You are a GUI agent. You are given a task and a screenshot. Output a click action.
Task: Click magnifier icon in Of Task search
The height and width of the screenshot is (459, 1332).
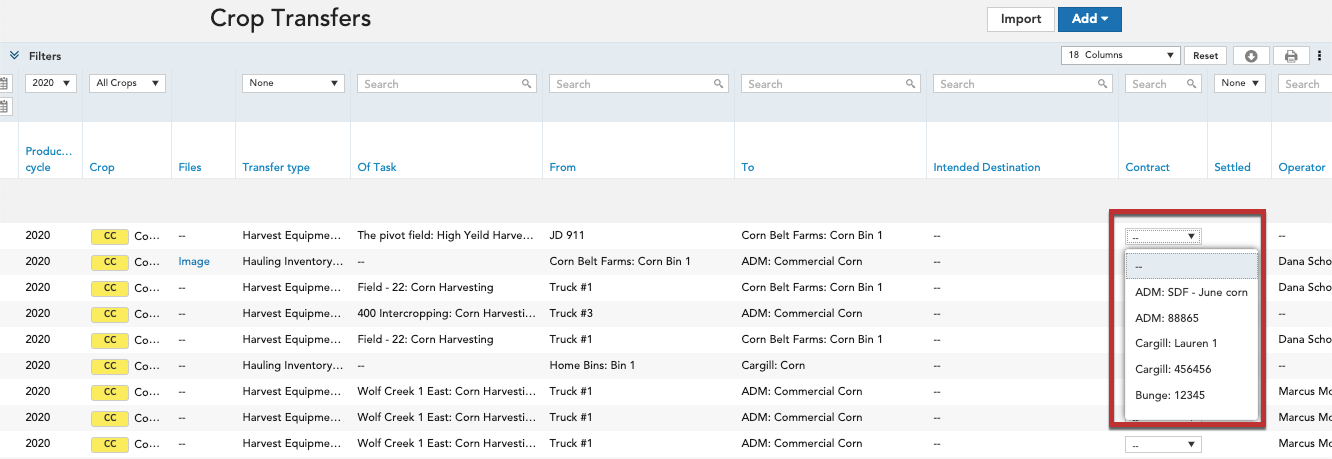(x=526, y=84)
